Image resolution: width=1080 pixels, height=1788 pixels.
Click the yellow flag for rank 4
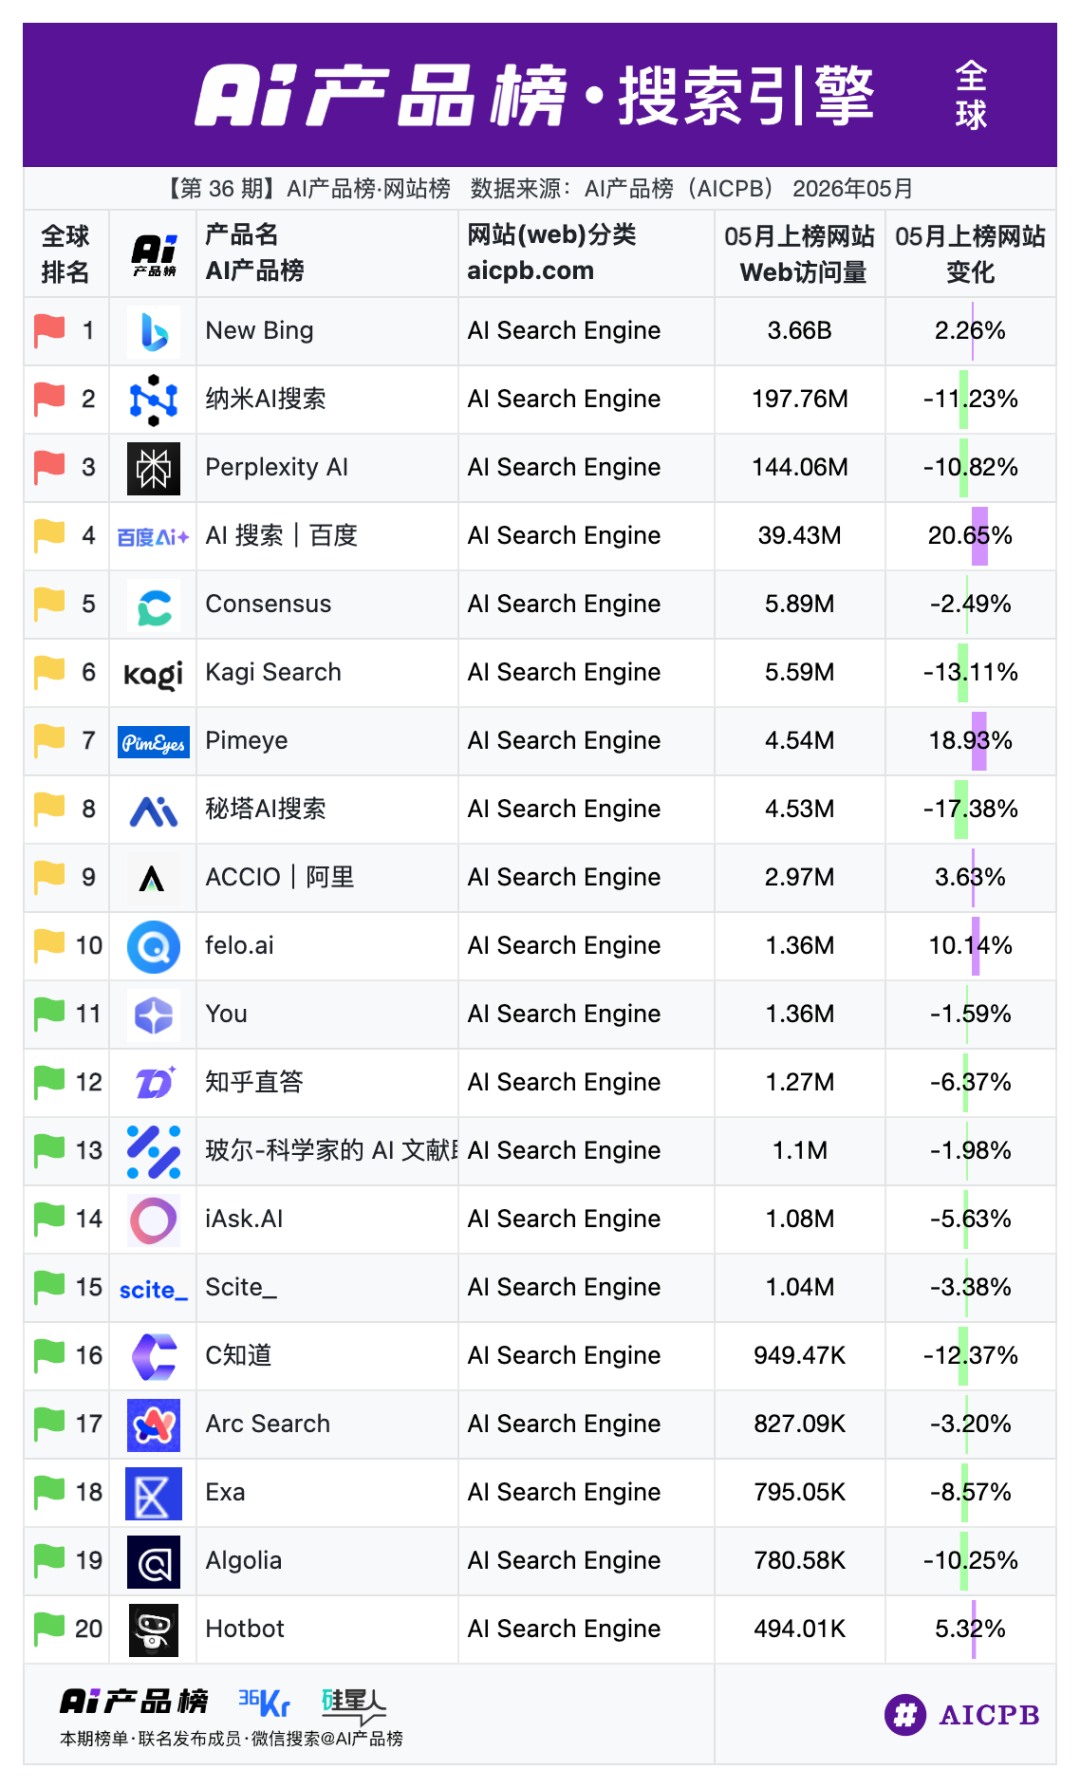(x=49, y=535)
